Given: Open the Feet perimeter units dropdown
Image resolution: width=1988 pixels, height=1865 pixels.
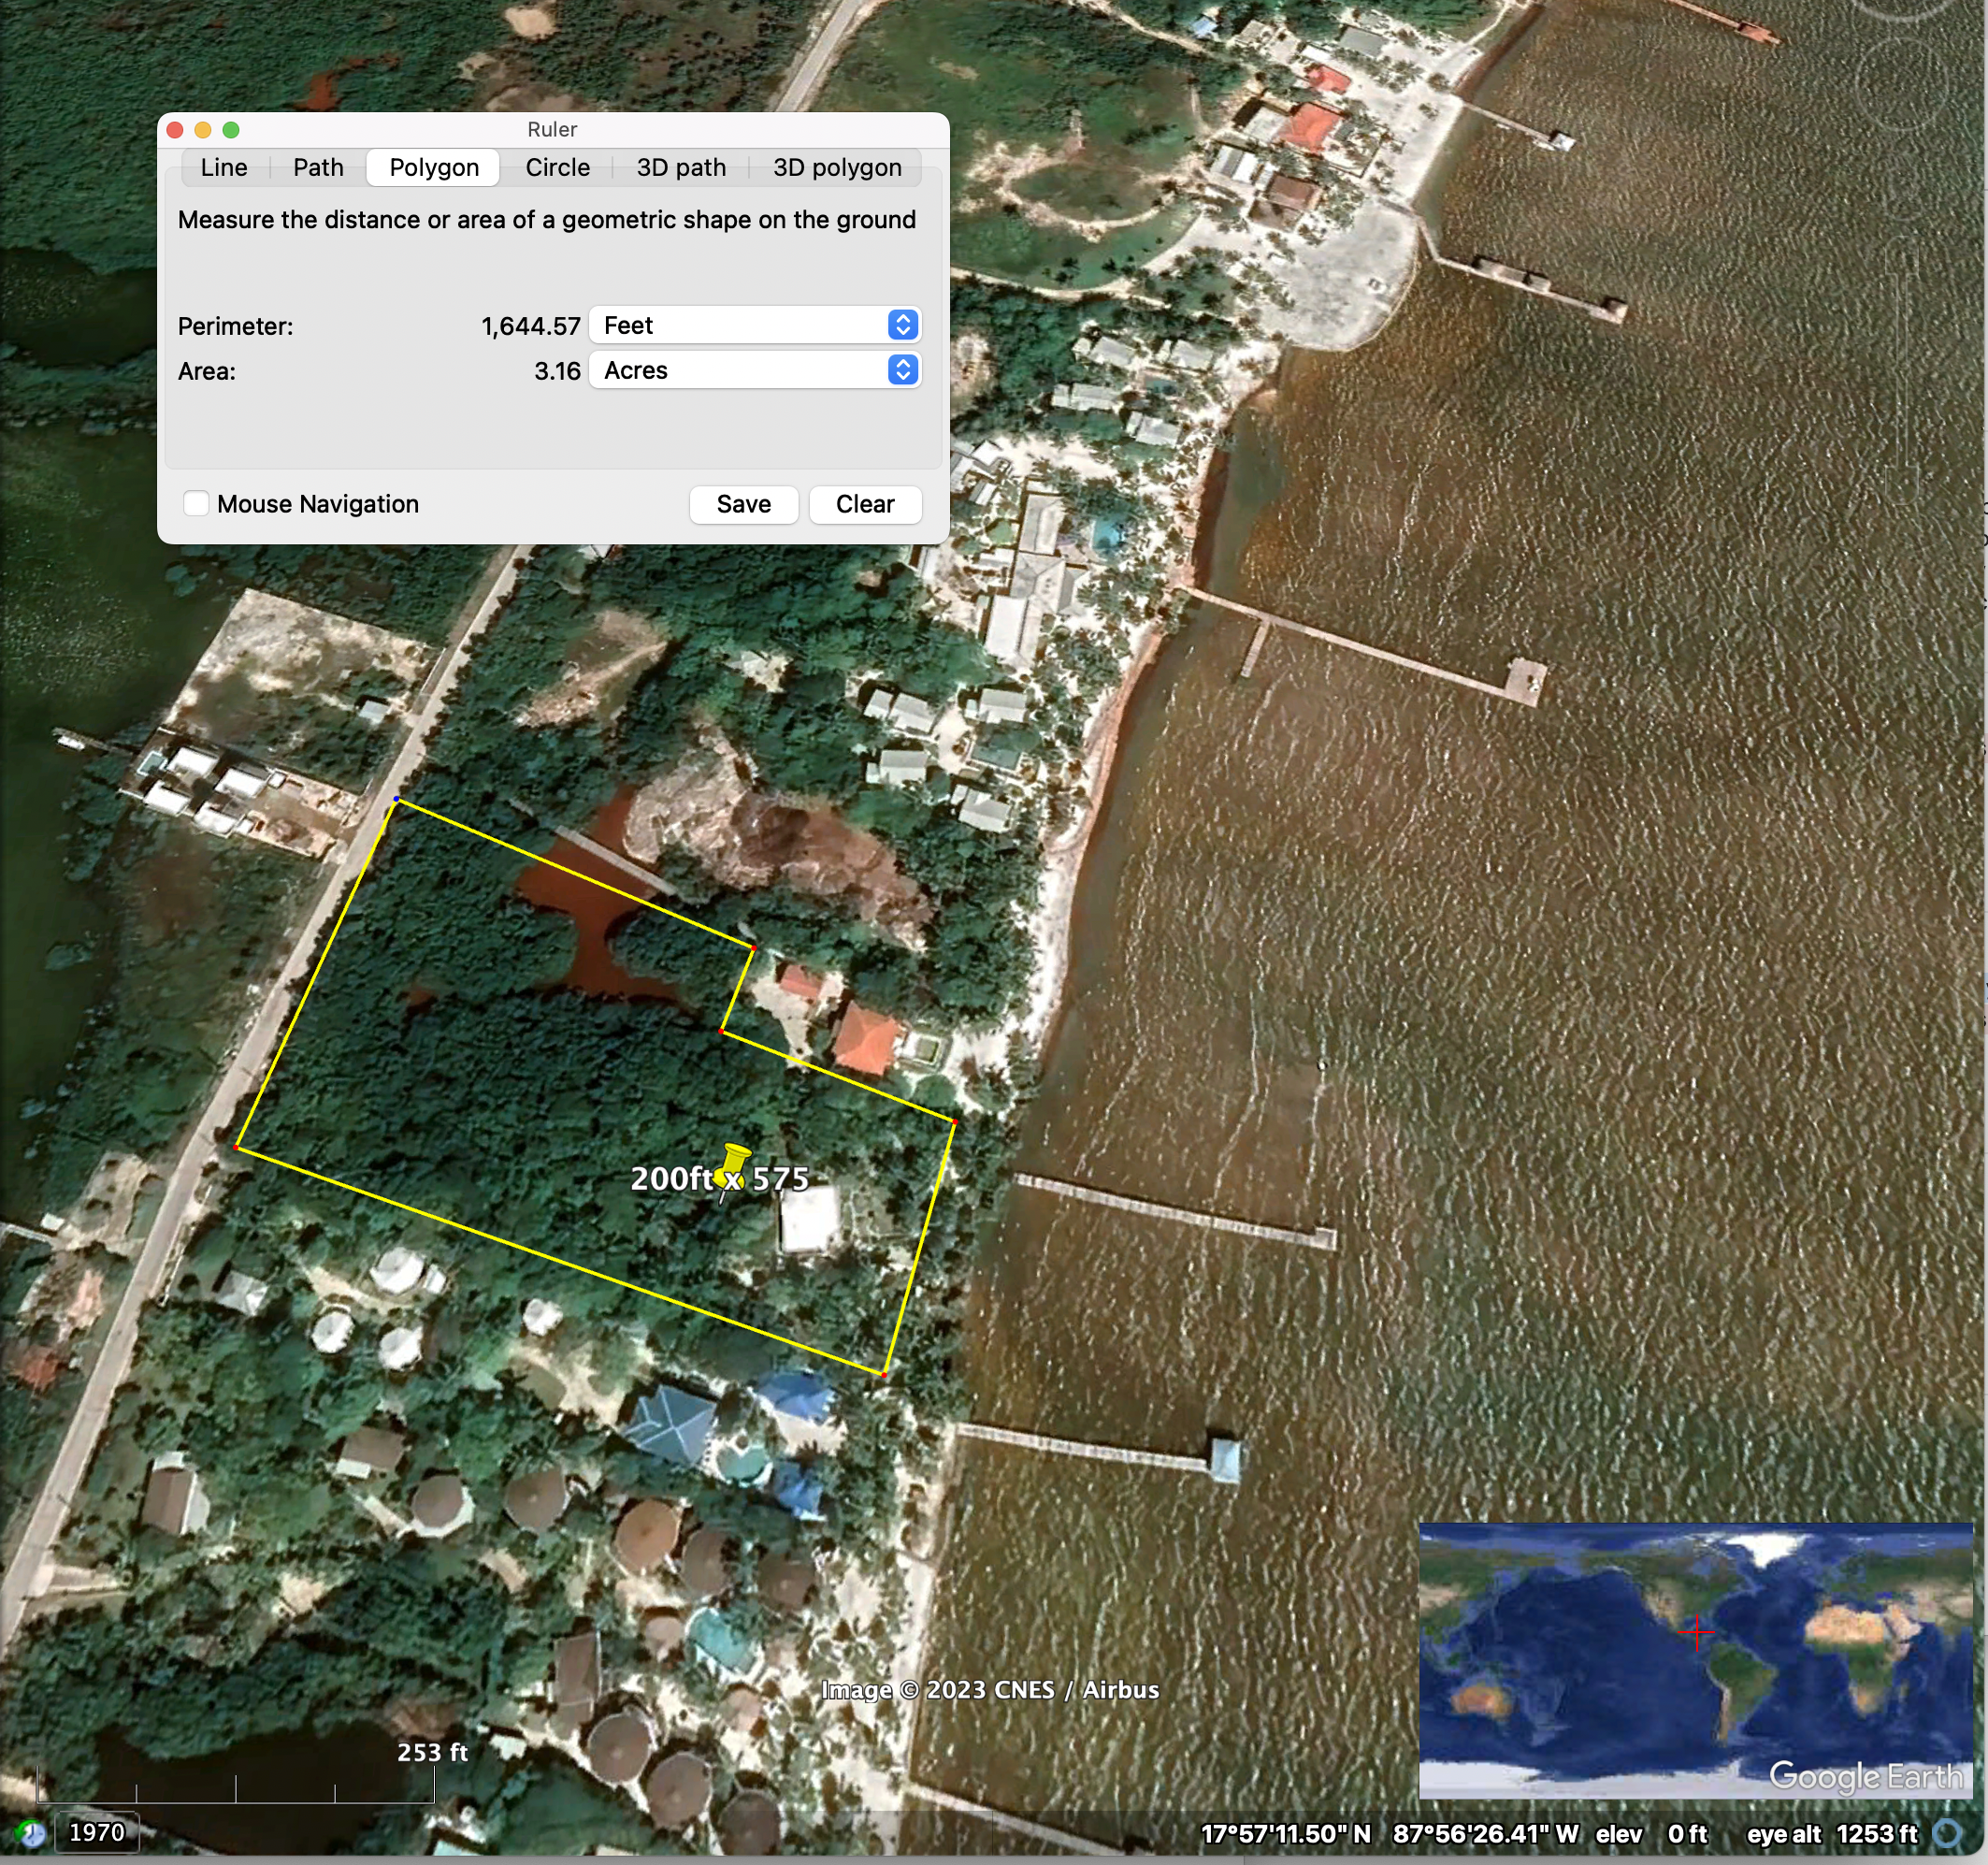Looking at the screenshot, I should tap(755, 325).
